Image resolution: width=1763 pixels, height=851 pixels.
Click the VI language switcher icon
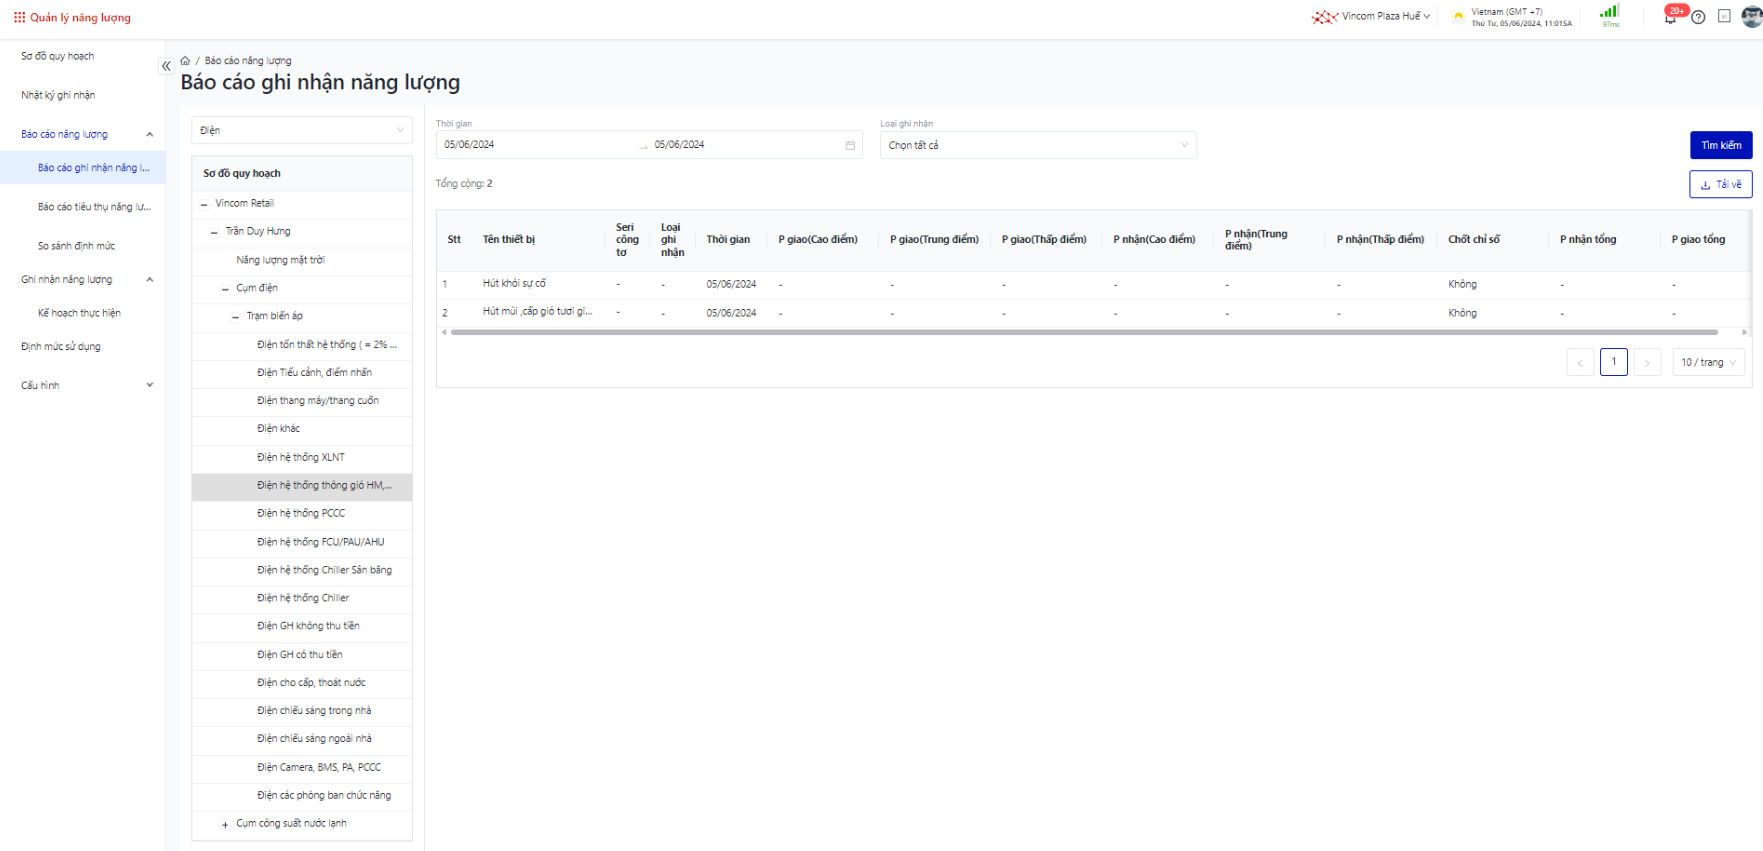coord(1724,16)
